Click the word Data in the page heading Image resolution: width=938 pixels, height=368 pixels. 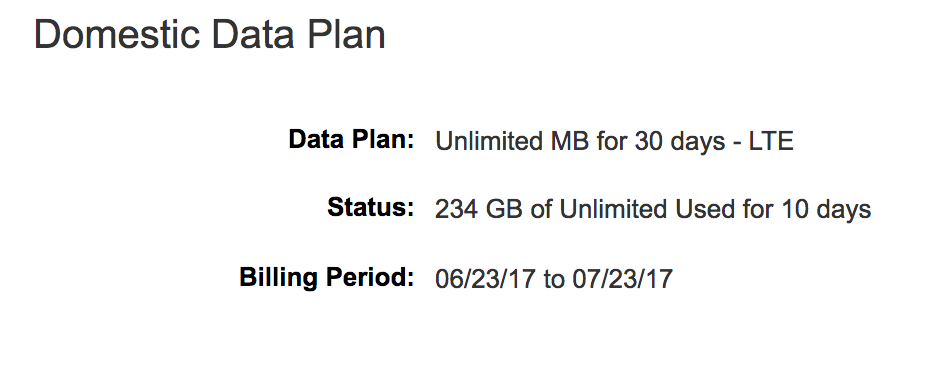coord(252,34)
